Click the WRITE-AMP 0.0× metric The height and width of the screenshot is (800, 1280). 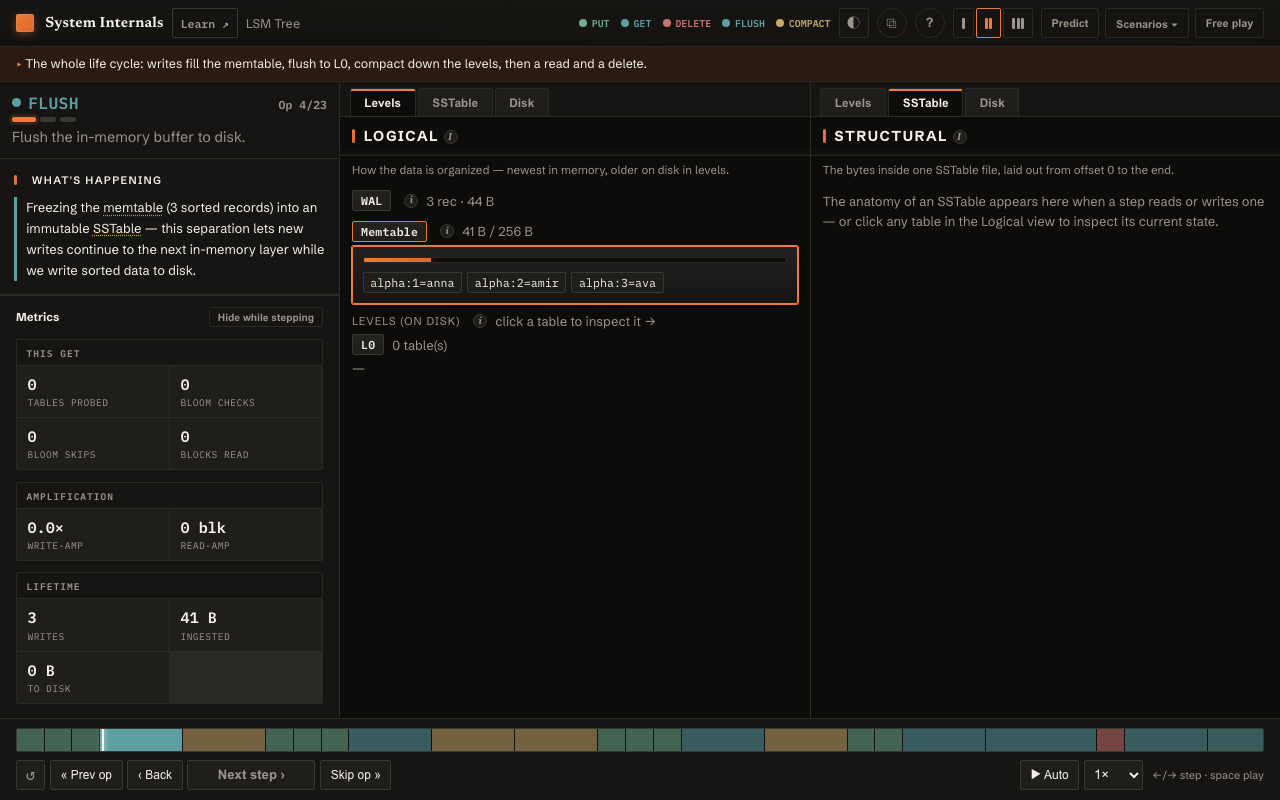(x=93, y=535)
